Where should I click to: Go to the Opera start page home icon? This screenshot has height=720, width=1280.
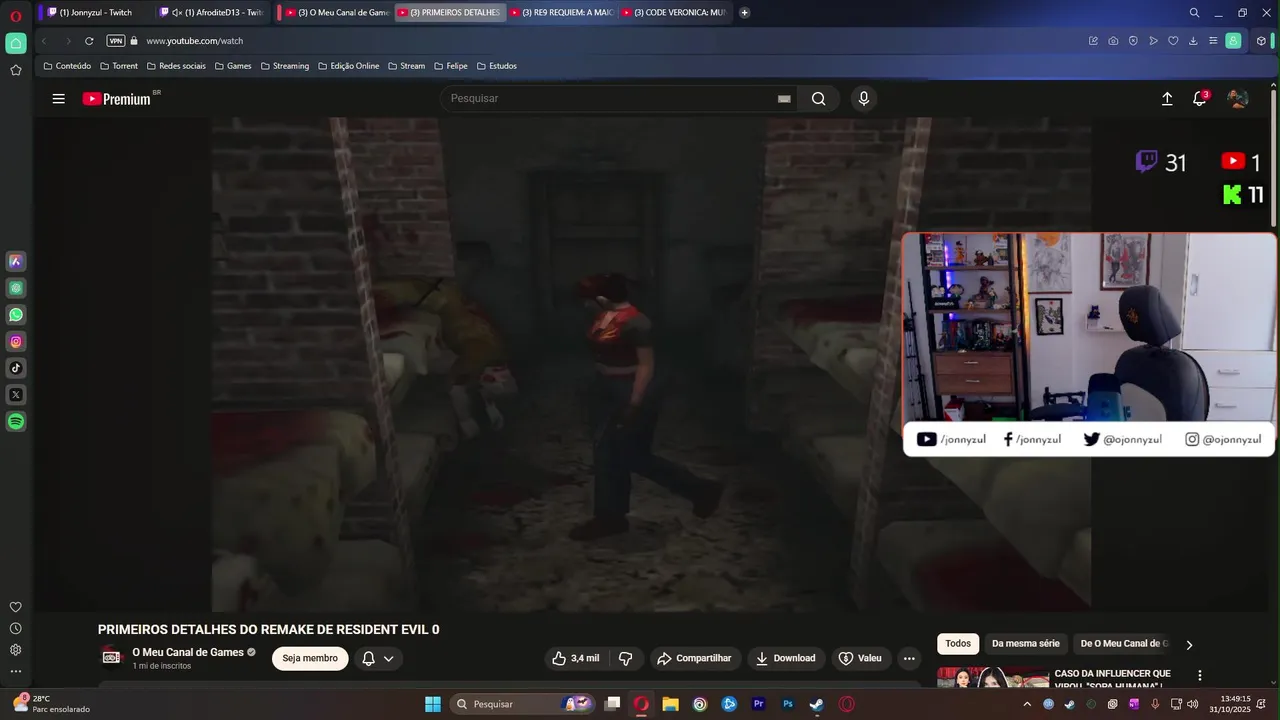16,43
